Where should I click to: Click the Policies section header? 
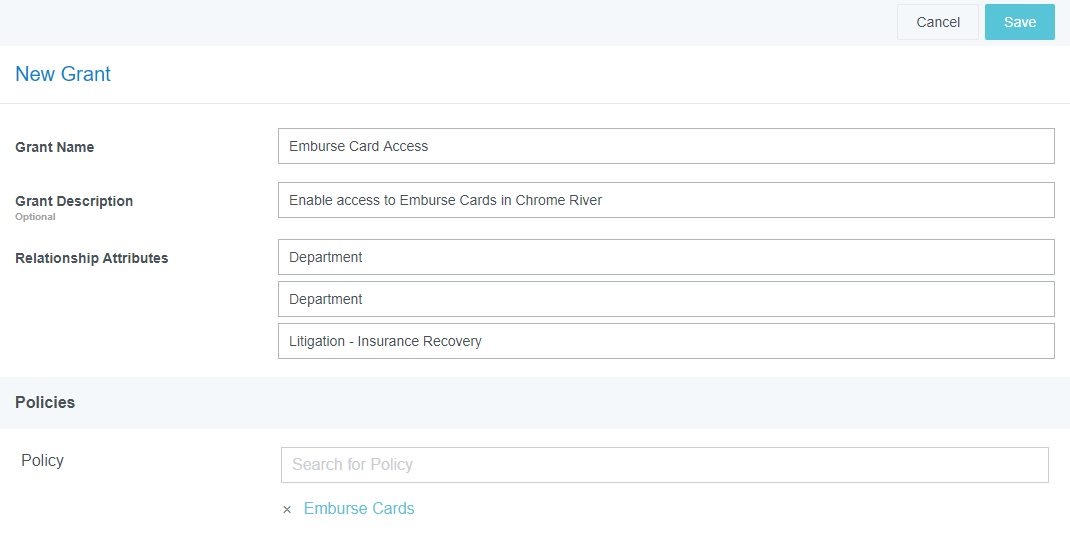[45, 402]
